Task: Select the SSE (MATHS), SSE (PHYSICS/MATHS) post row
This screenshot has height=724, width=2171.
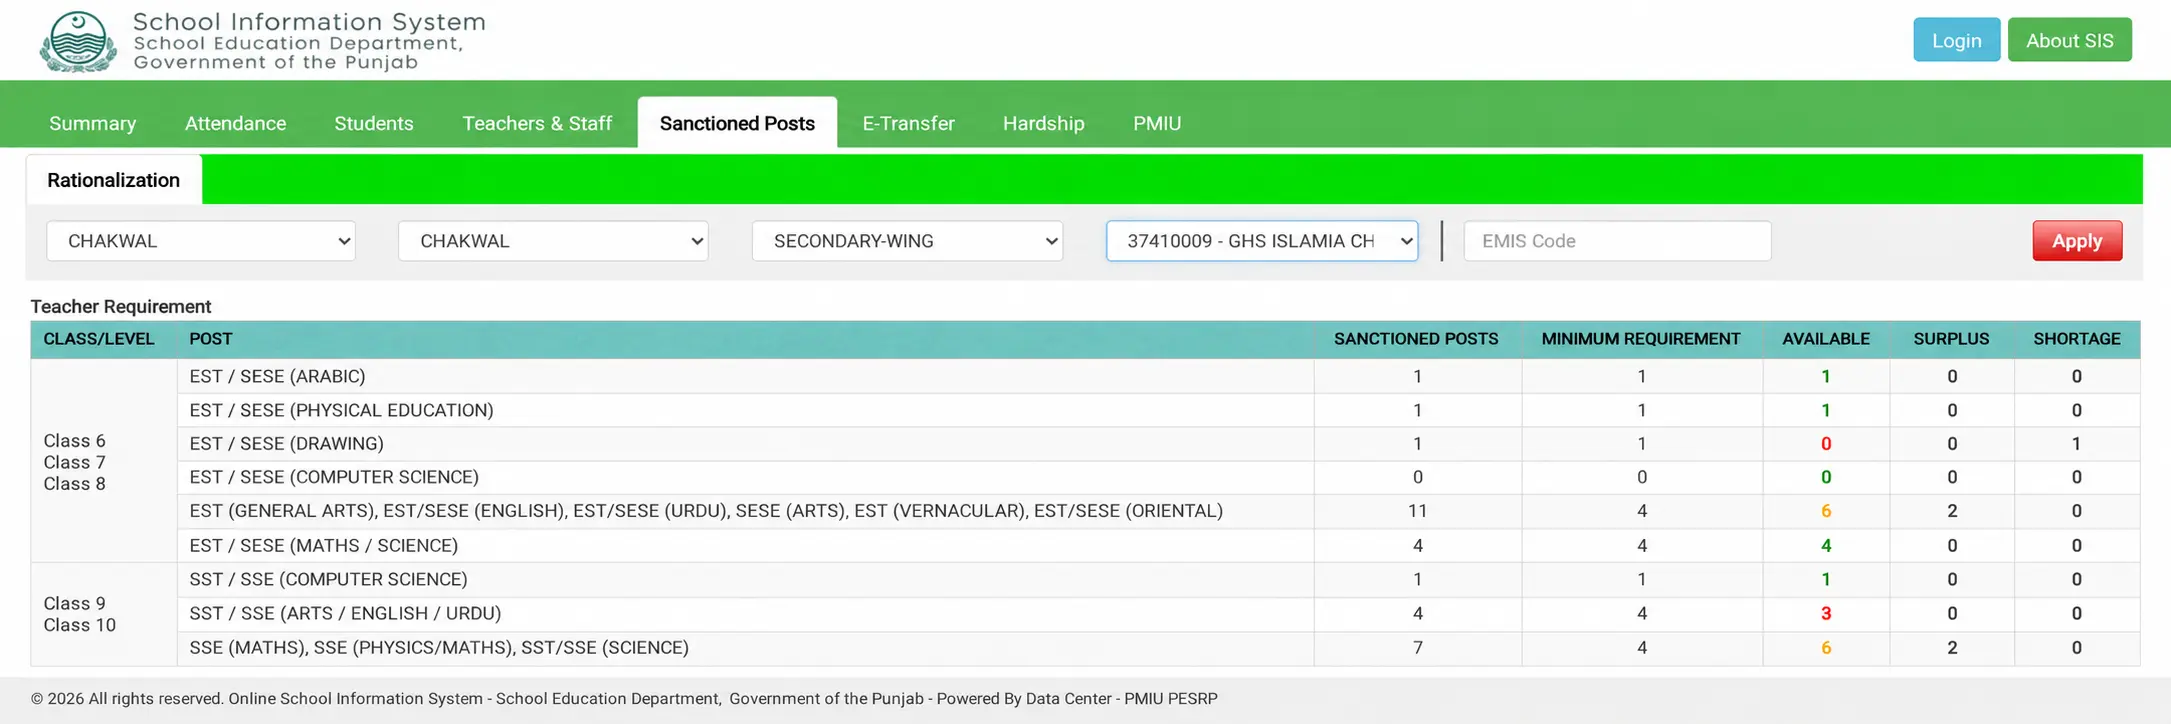Action: pos(1159,648)
